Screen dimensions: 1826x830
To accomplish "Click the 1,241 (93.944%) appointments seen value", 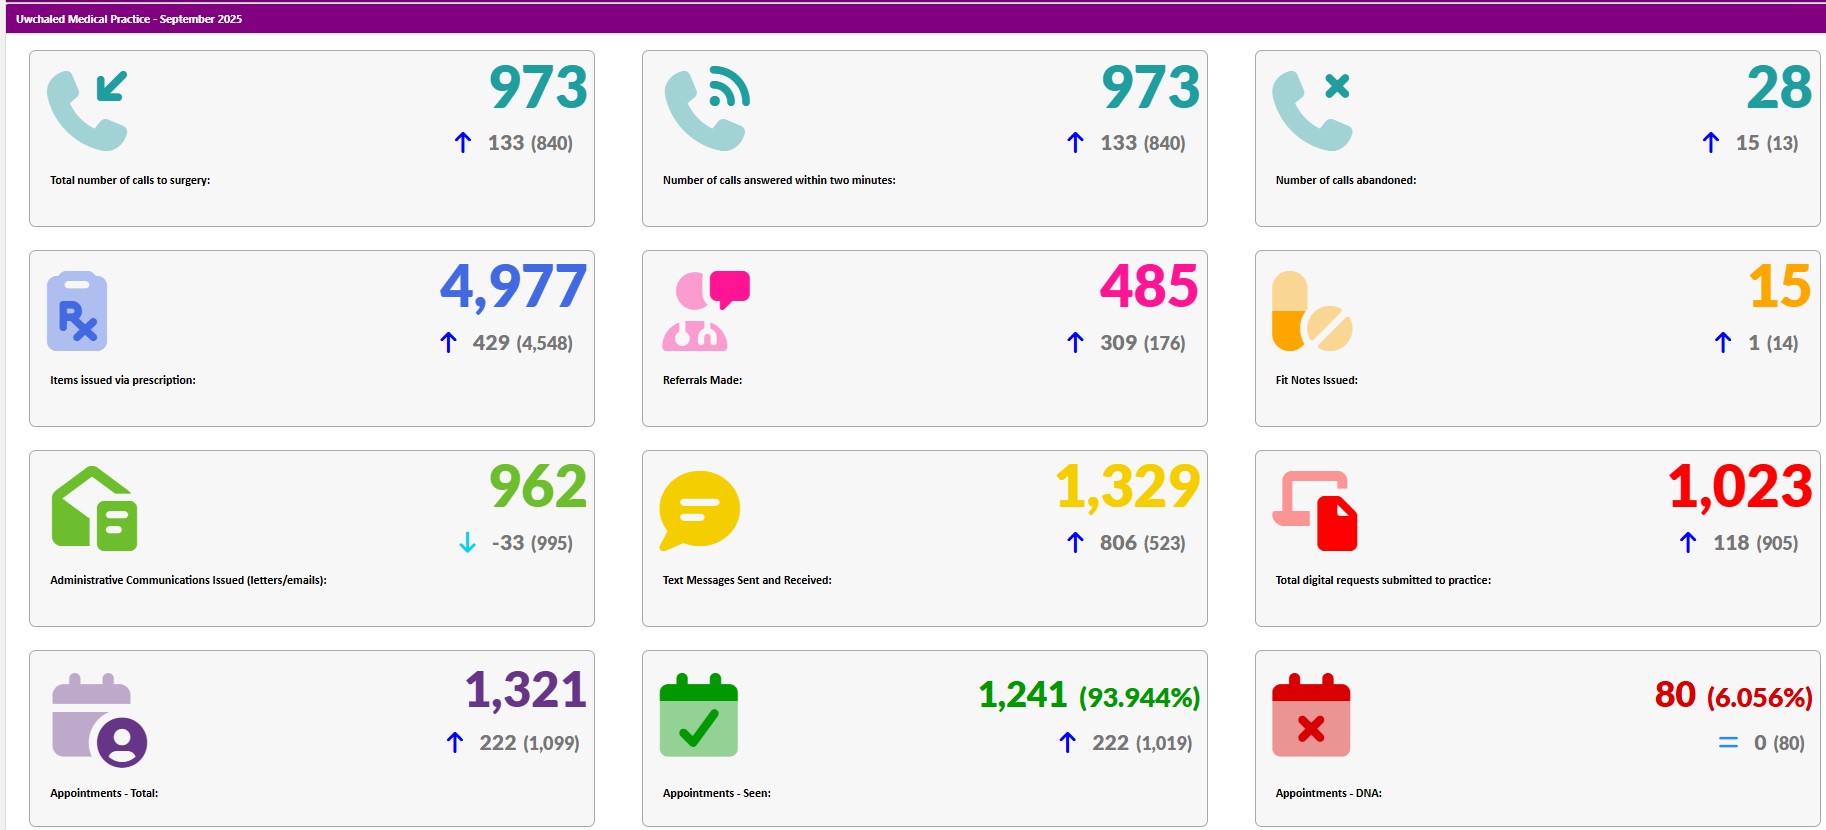I will [1088, 695].
